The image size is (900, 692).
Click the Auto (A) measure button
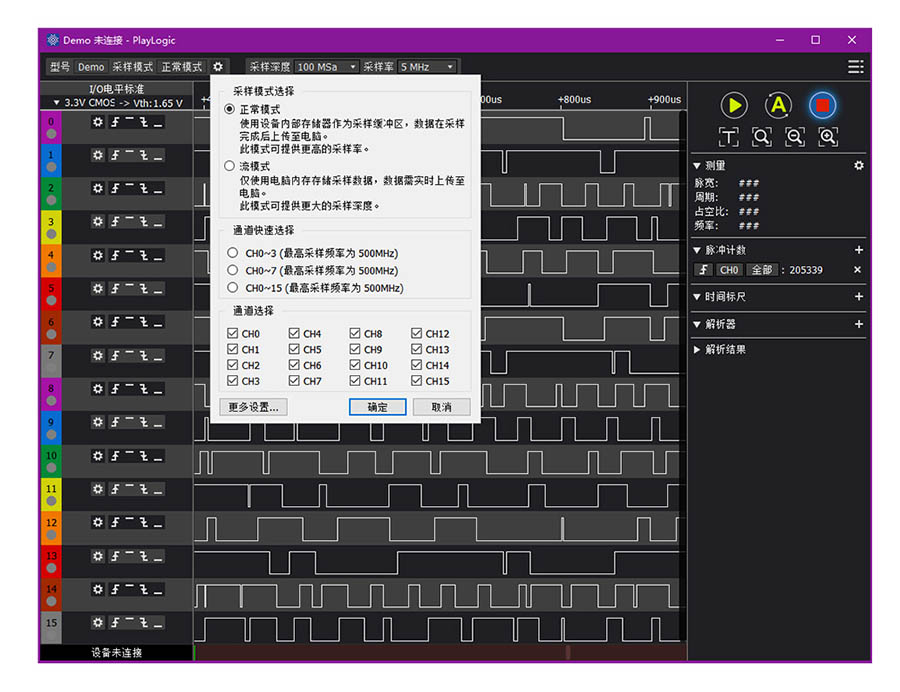click(778, 105)
